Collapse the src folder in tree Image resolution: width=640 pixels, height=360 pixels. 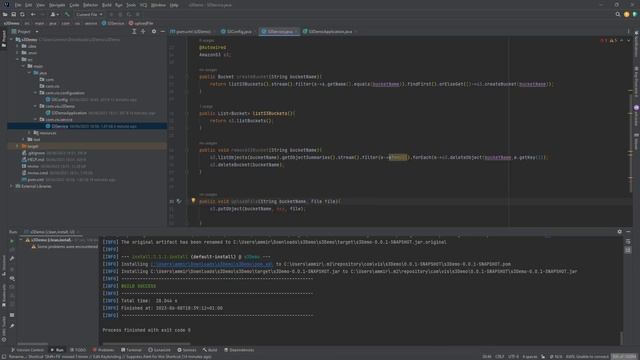point(18,59)
